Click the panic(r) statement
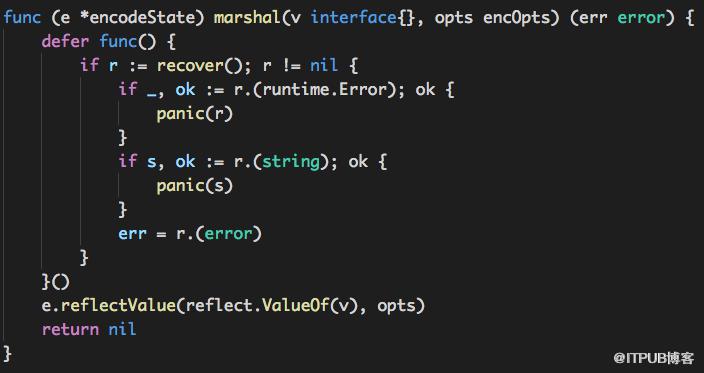 (x=195, y=114)
